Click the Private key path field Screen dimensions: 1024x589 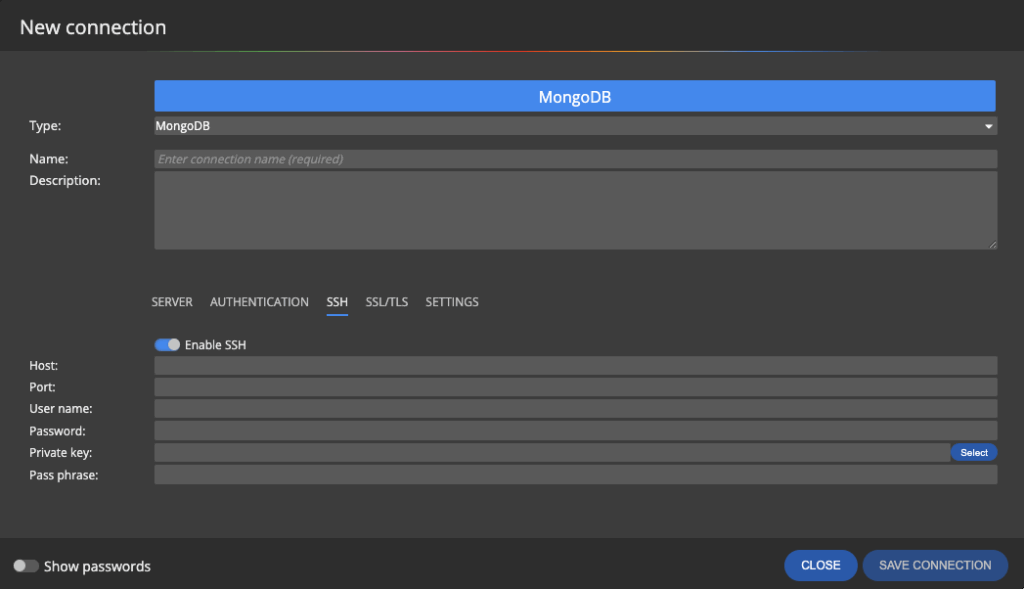coord(550,453)
